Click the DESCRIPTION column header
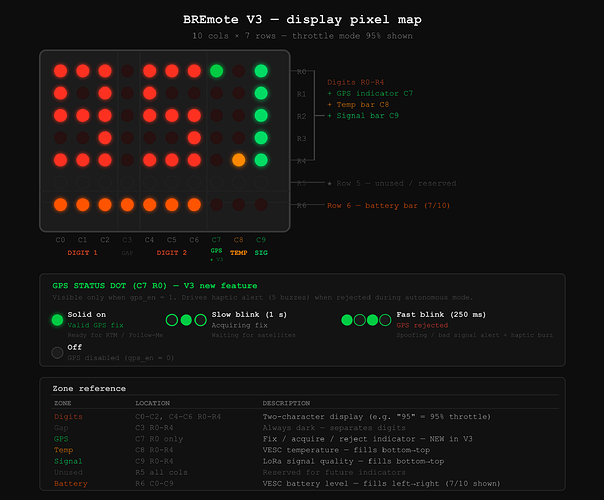Image resolution: width=604 pixels, height=500 pixels. 286,403
